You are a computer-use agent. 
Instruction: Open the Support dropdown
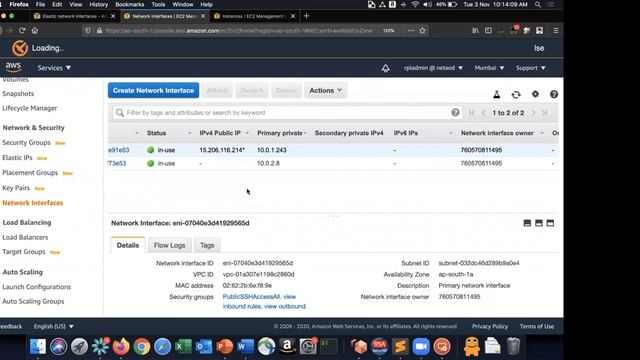click(x=531, y=68)
